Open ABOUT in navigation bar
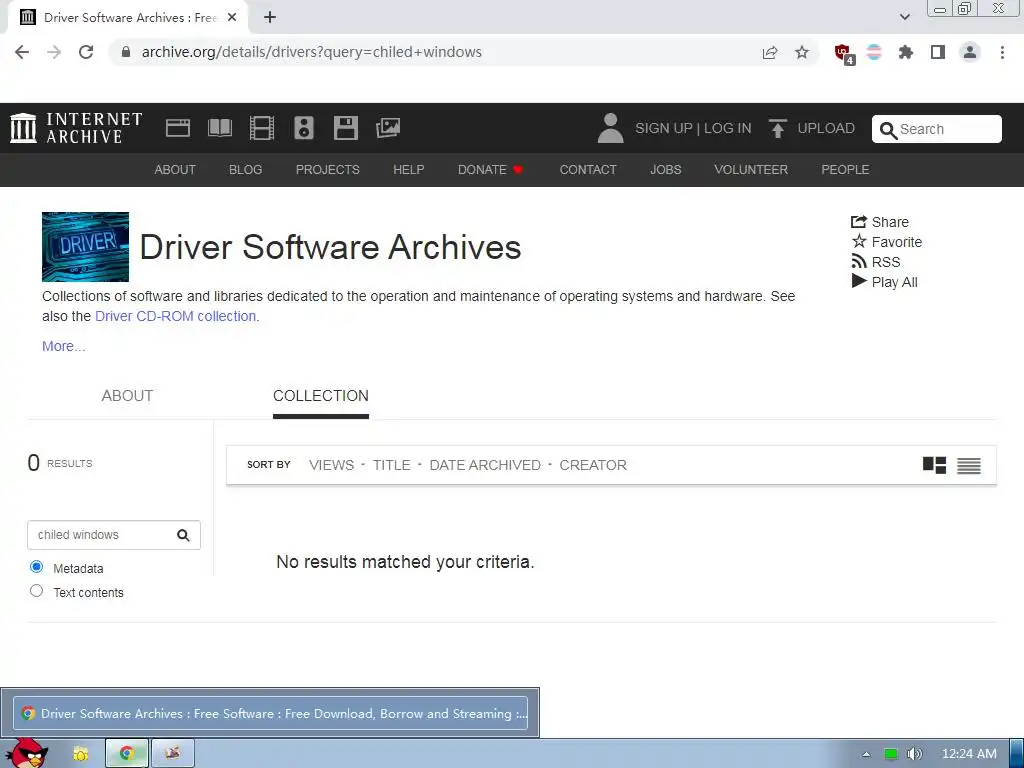 175,170
